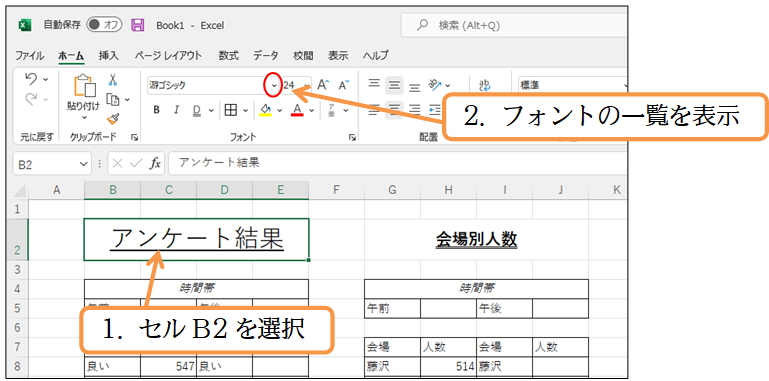Select row header 4
This screenshot has height=381, width=769.
18,289
